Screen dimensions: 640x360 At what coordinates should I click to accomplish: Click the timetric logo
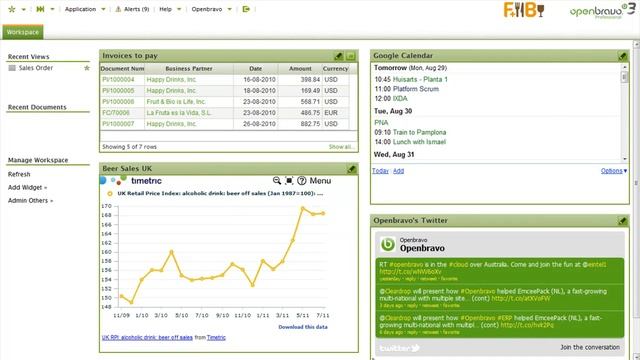click(x=131, y=180)
